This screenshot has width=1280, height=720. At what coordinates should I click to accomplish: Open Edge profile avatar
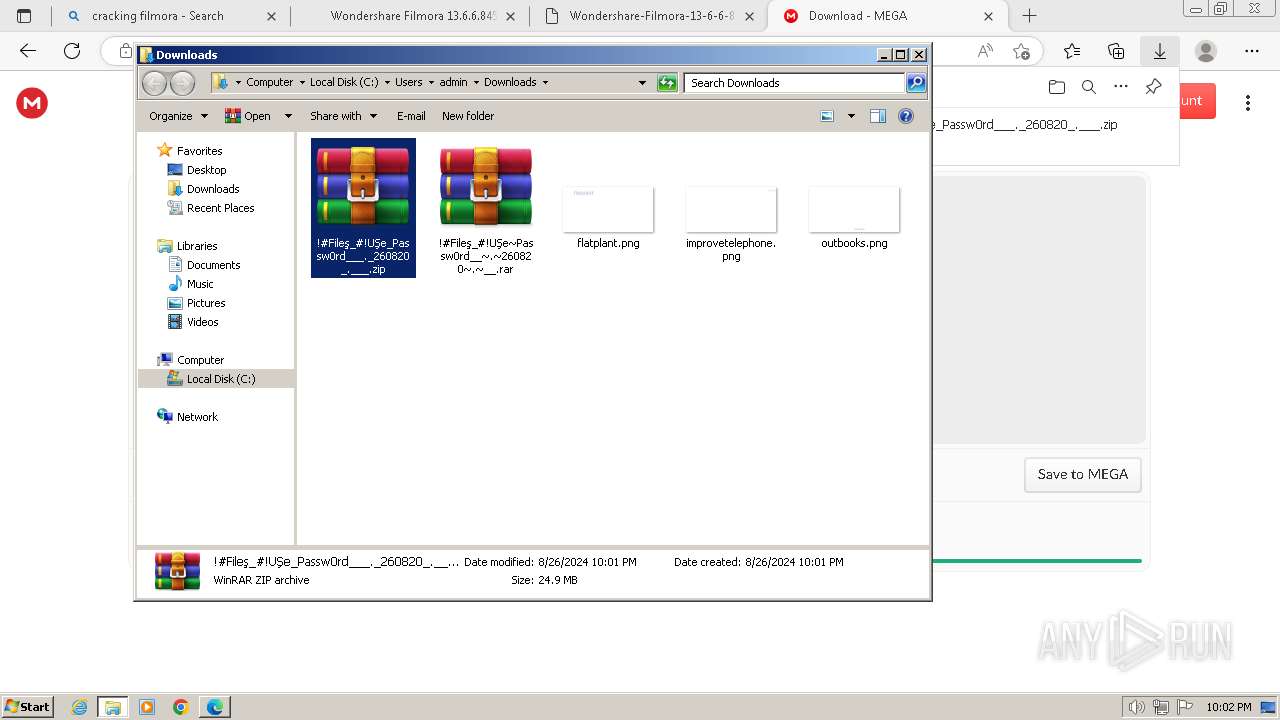click(1206, 51)
